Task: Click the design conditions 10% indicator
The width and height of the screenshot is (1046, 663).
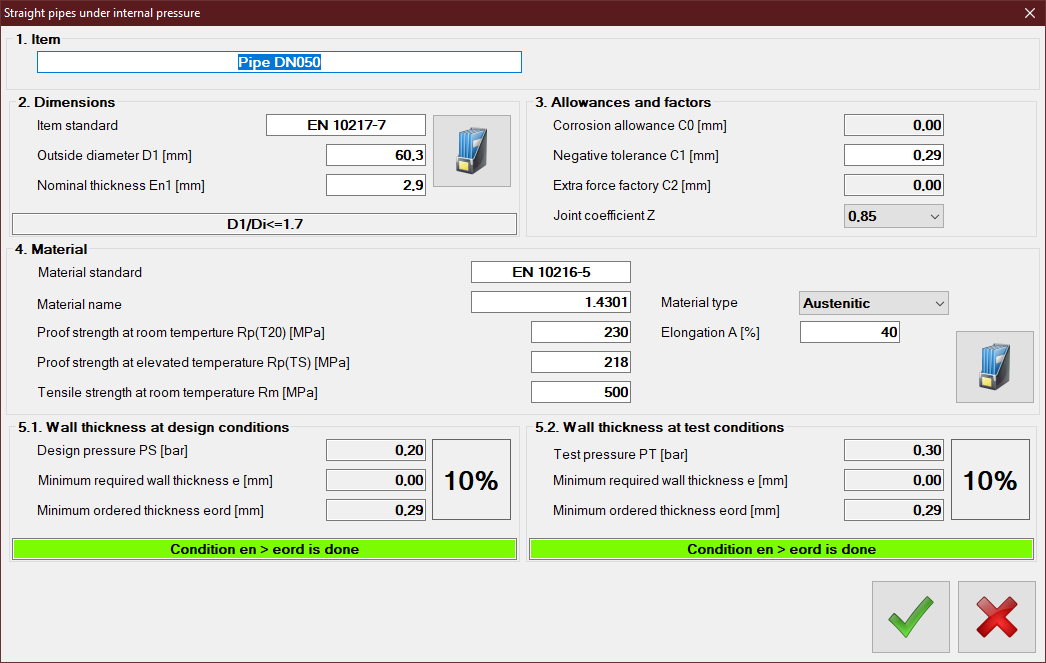Action: tap(471, 480)
